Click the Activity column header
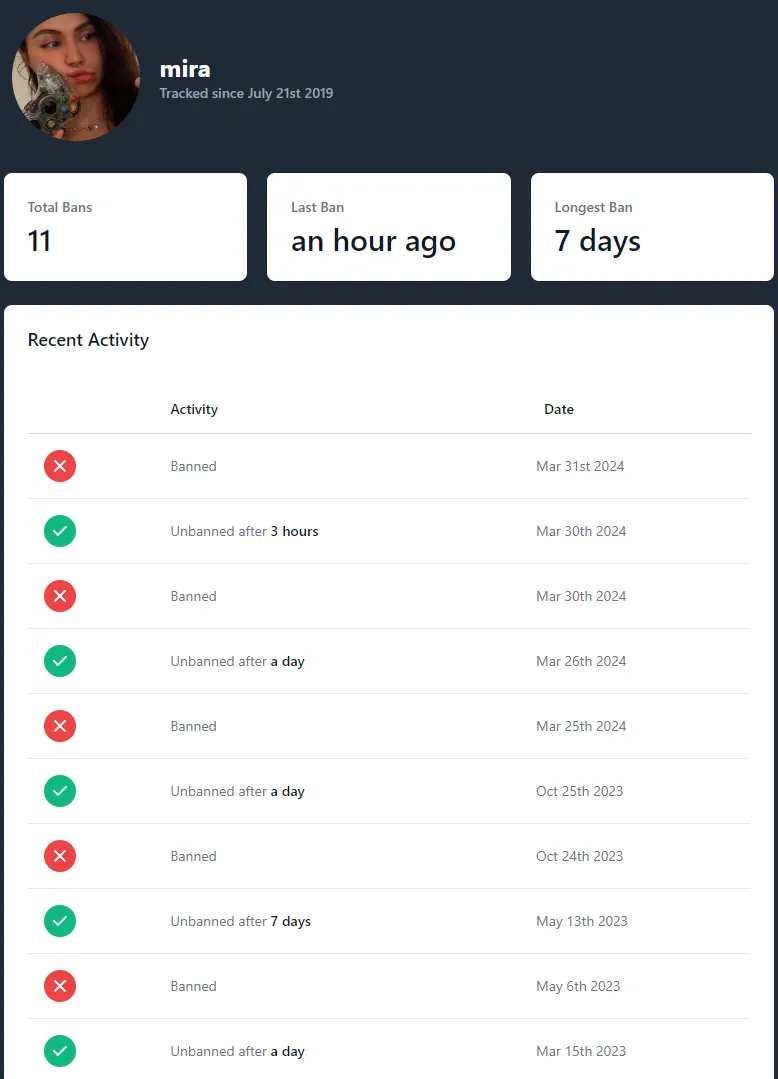The height and width of the screenshot is (1079, 778). 194,409
